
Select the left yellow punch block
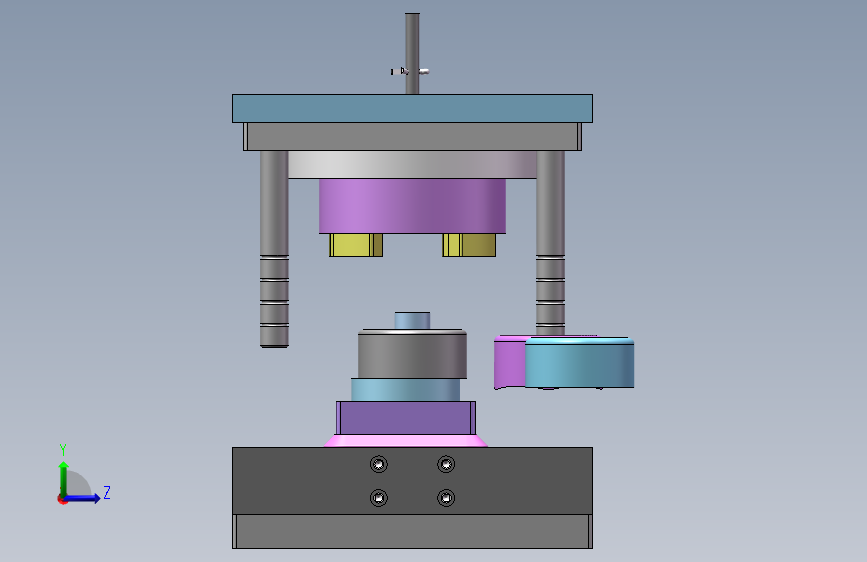pos(356,245)
